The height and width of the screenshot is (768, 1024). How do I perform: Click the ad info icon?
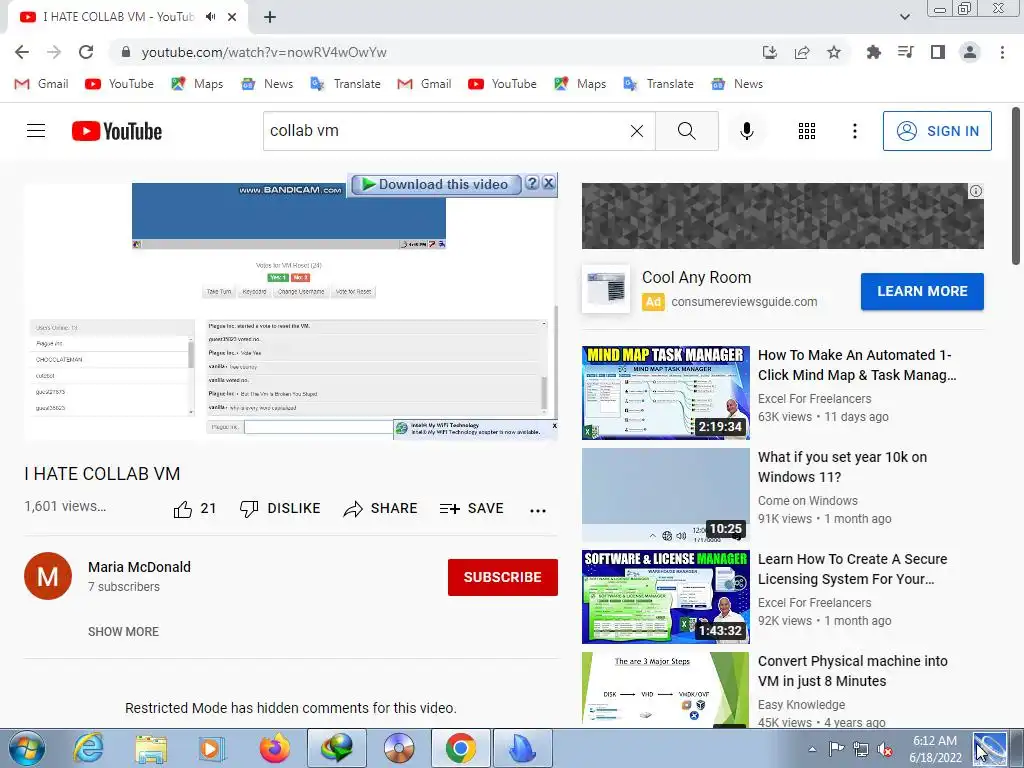point(976,191)
